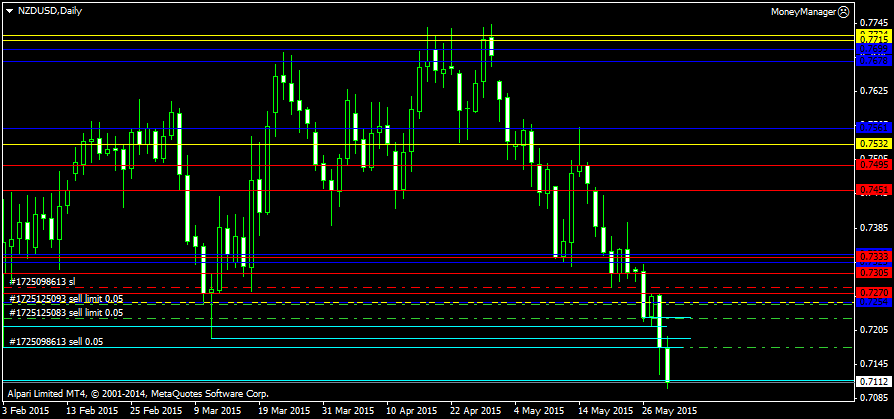Click the 14 May 2015 date label
This screenshot has width=894, height=419.
[606, 410]
